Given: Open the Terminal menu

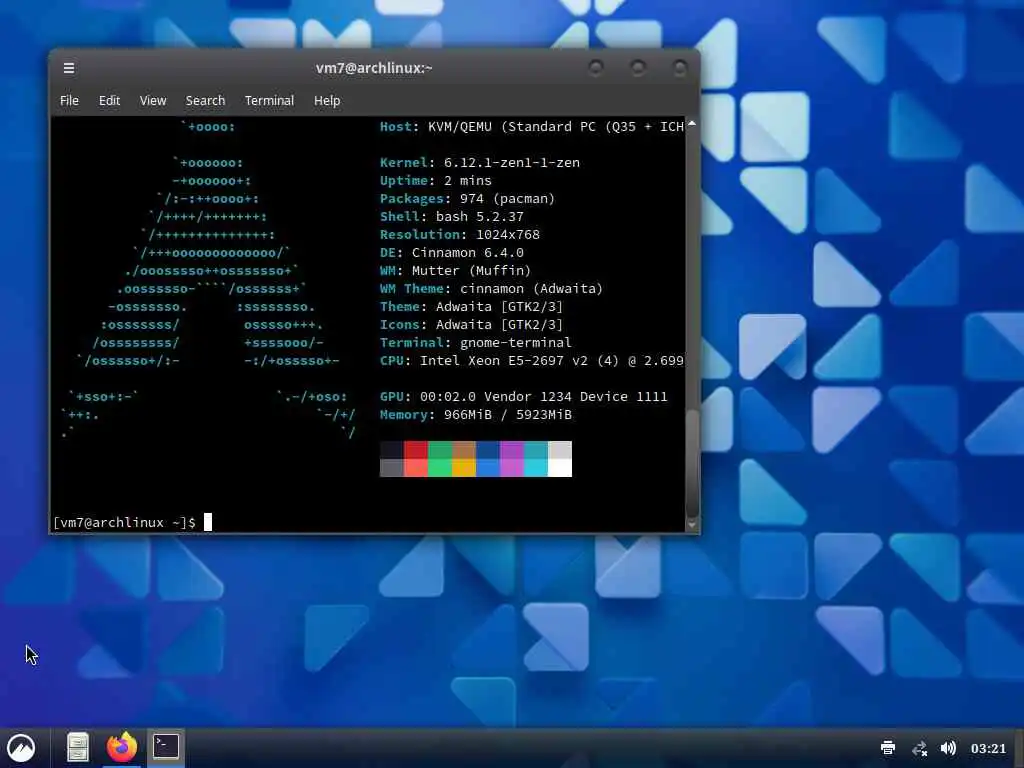Looking at the screenshot, I should pos(269,101).
